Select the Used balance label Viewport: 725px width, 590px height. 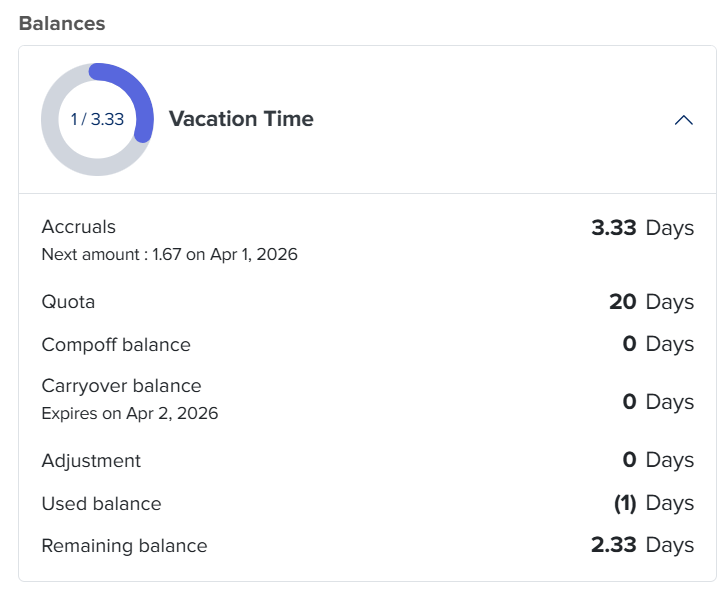(x=101, y=504)
